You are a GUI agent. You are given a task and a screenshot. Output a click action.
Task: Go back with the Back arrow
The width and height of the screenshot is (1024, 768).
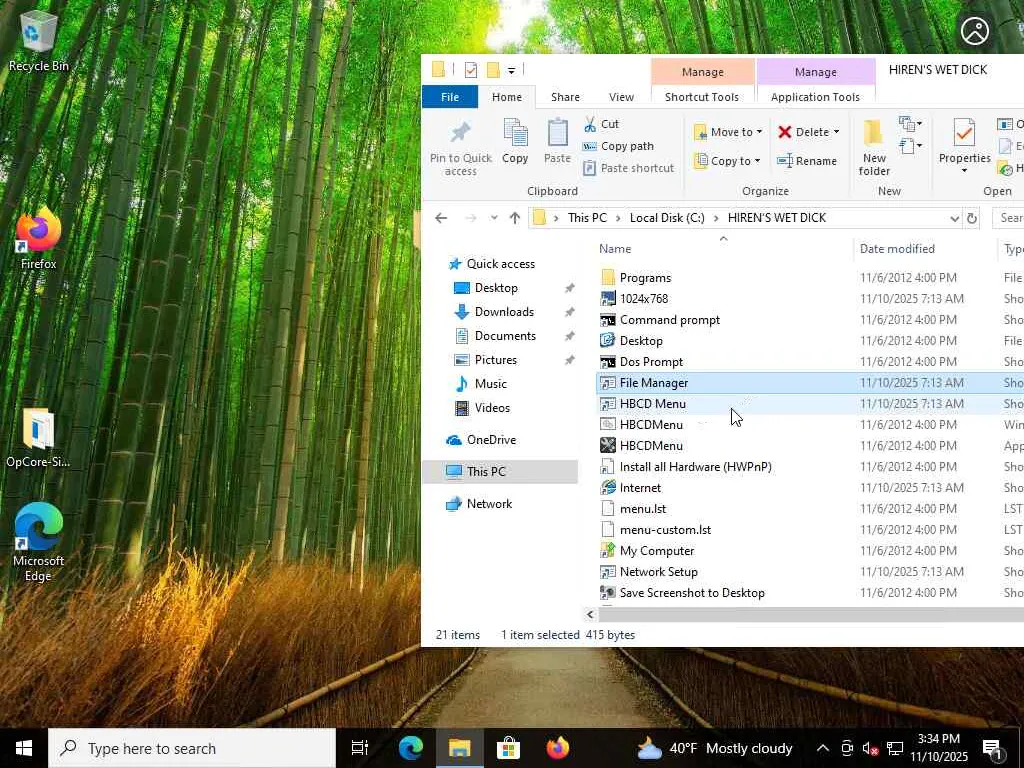[x=441, y=218]
